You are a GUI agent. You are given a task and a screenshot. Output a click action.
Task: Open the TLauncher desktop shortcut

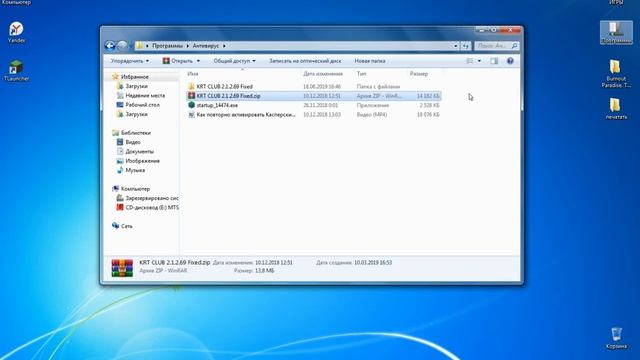[x=16, y=71]
